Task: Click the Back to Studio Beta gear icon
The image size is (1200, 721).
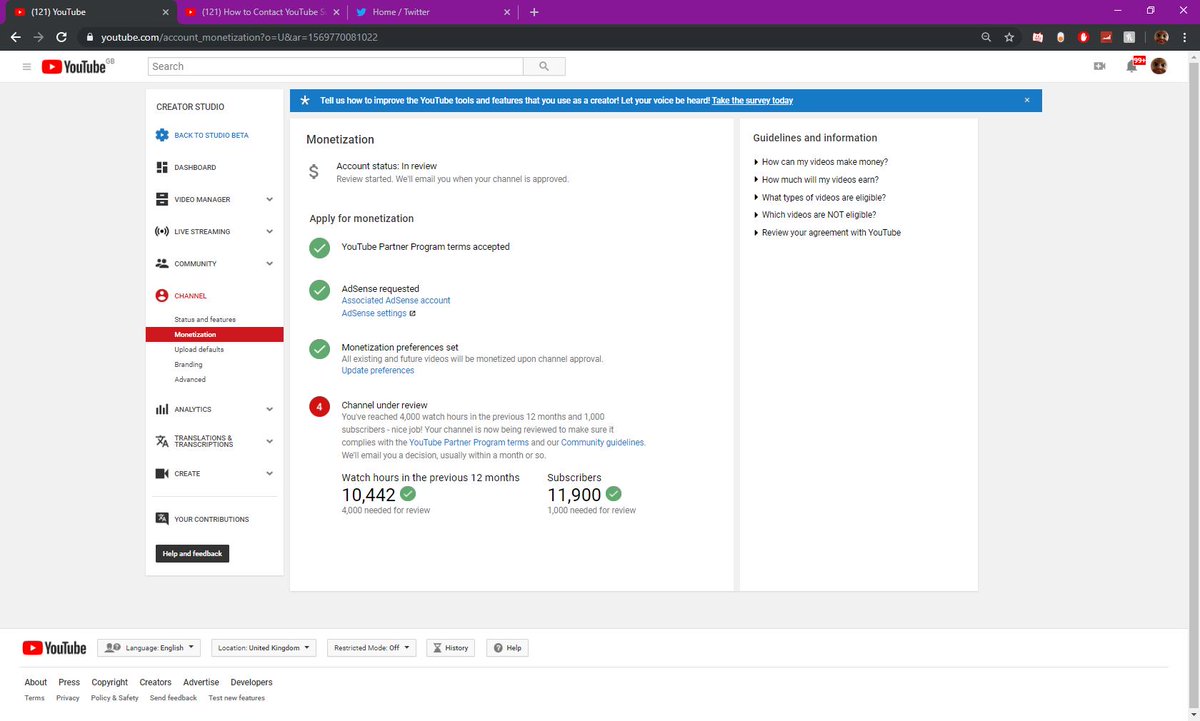Action: click(162, 135)
